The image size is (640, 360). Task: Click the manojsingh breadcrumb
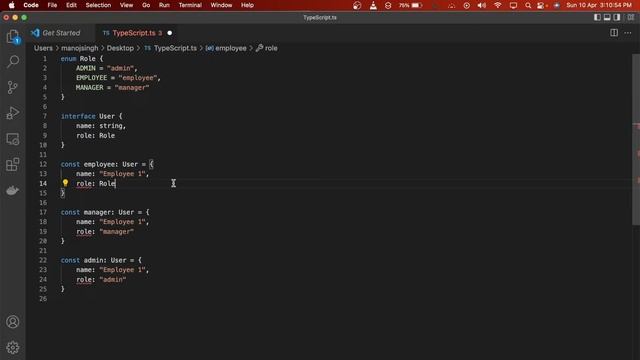80,48
